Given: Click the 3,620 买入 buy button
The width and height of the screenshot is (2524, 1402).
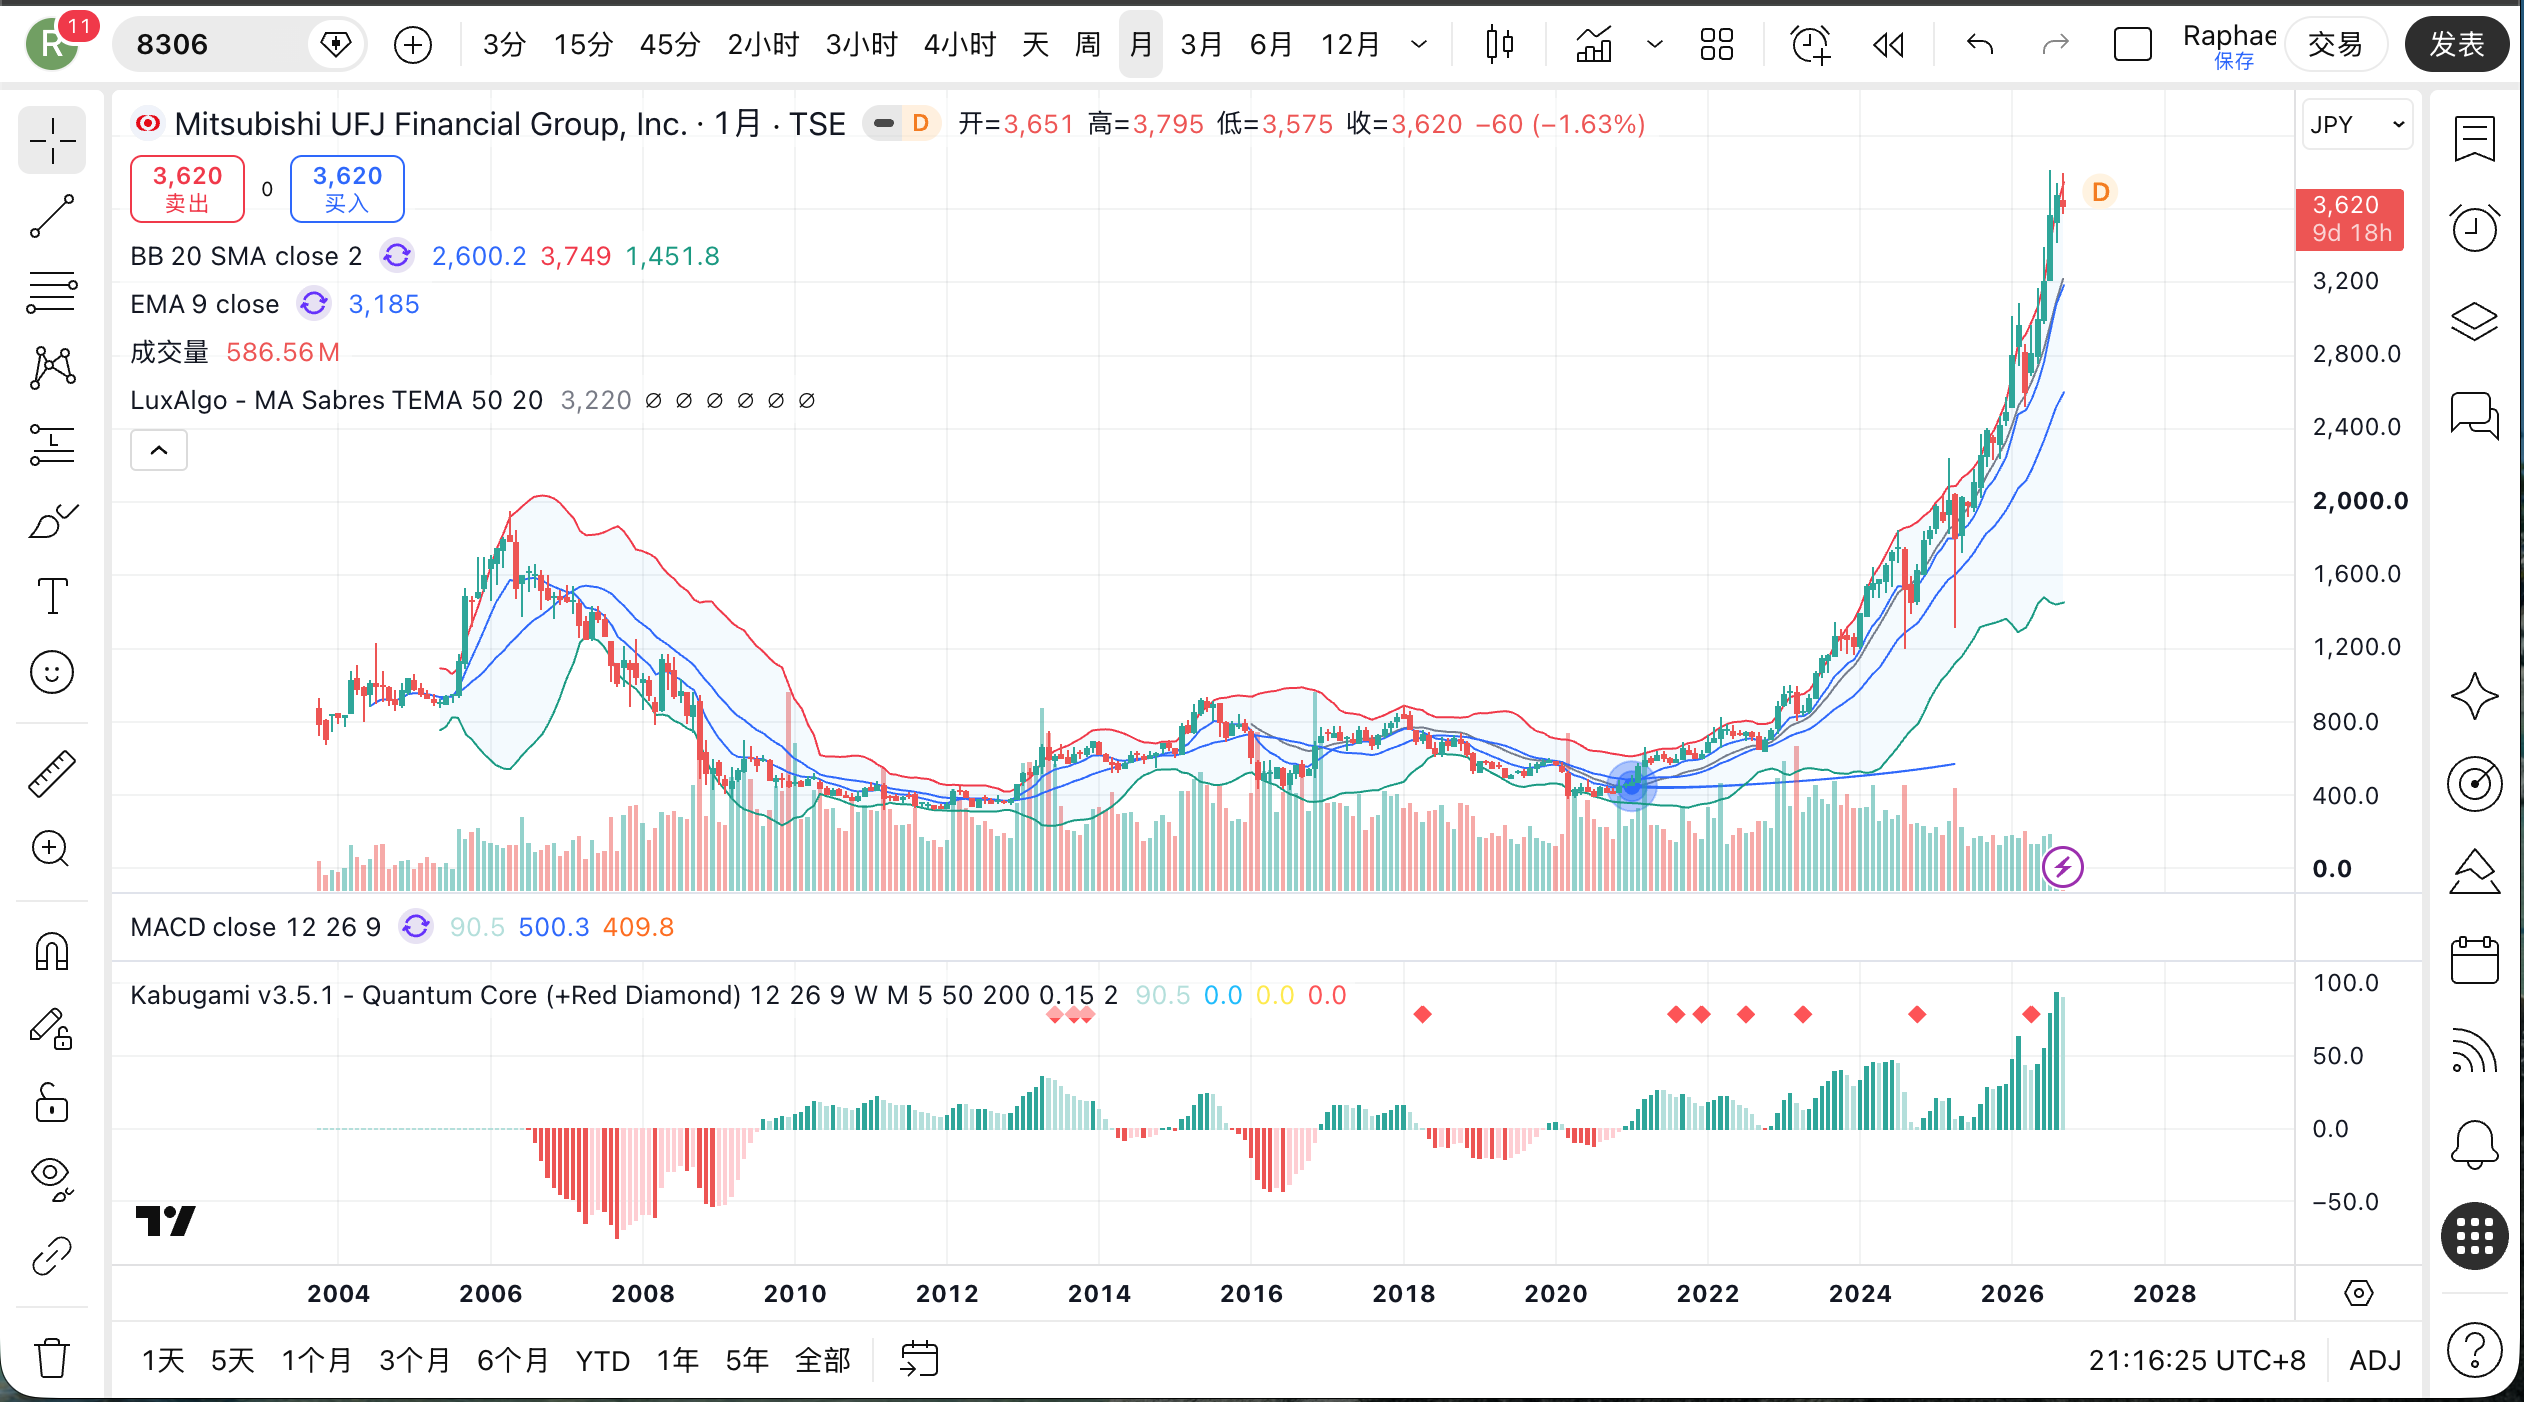Looking at the screenshot, I should (347, 188).
